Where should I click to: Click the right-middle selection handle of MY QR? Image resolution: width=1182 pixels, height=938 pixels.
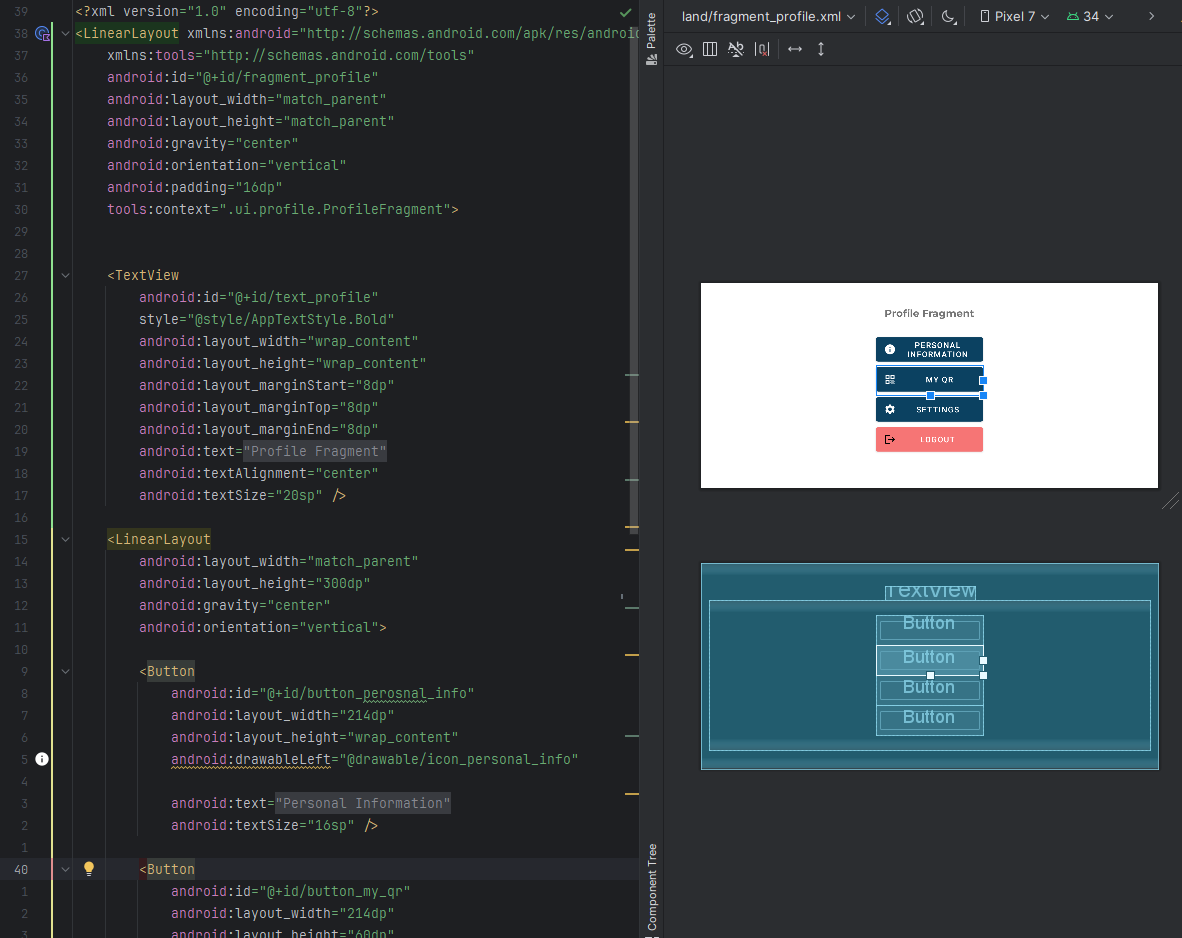(983, 381)
